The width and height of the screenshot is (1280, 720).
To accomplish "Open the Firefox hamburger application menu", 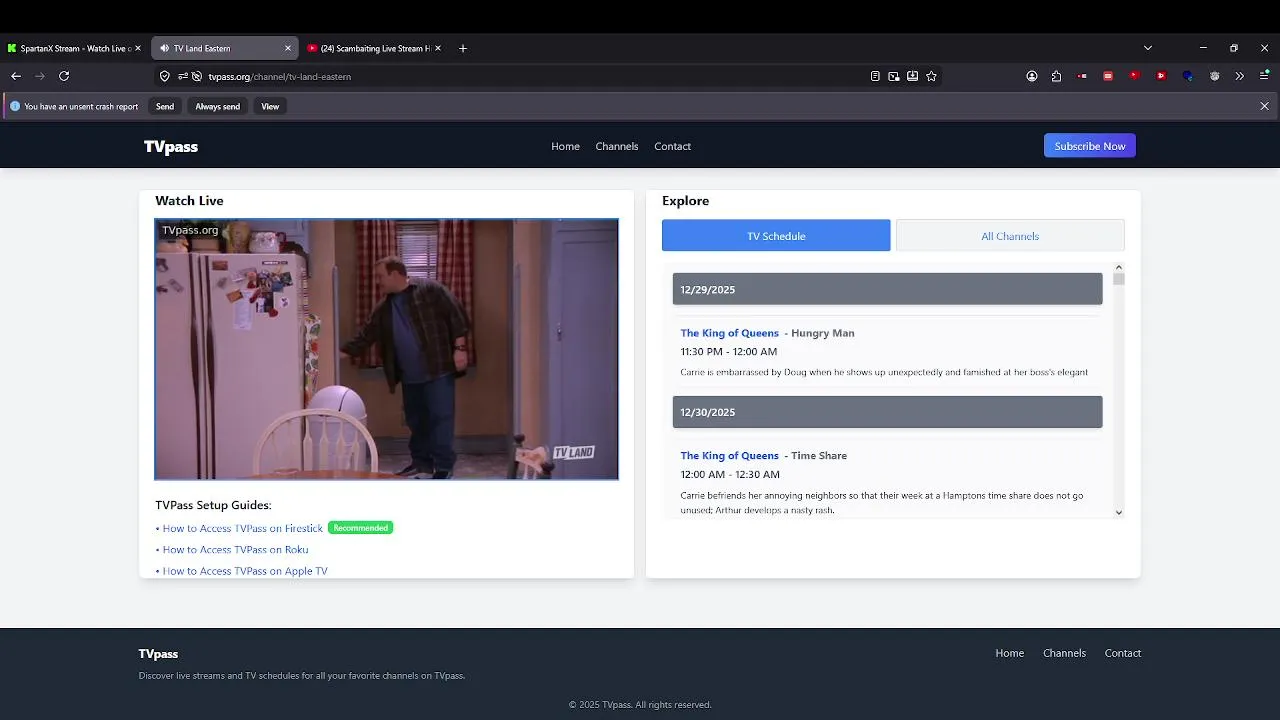I will [x=1265, y=76].
